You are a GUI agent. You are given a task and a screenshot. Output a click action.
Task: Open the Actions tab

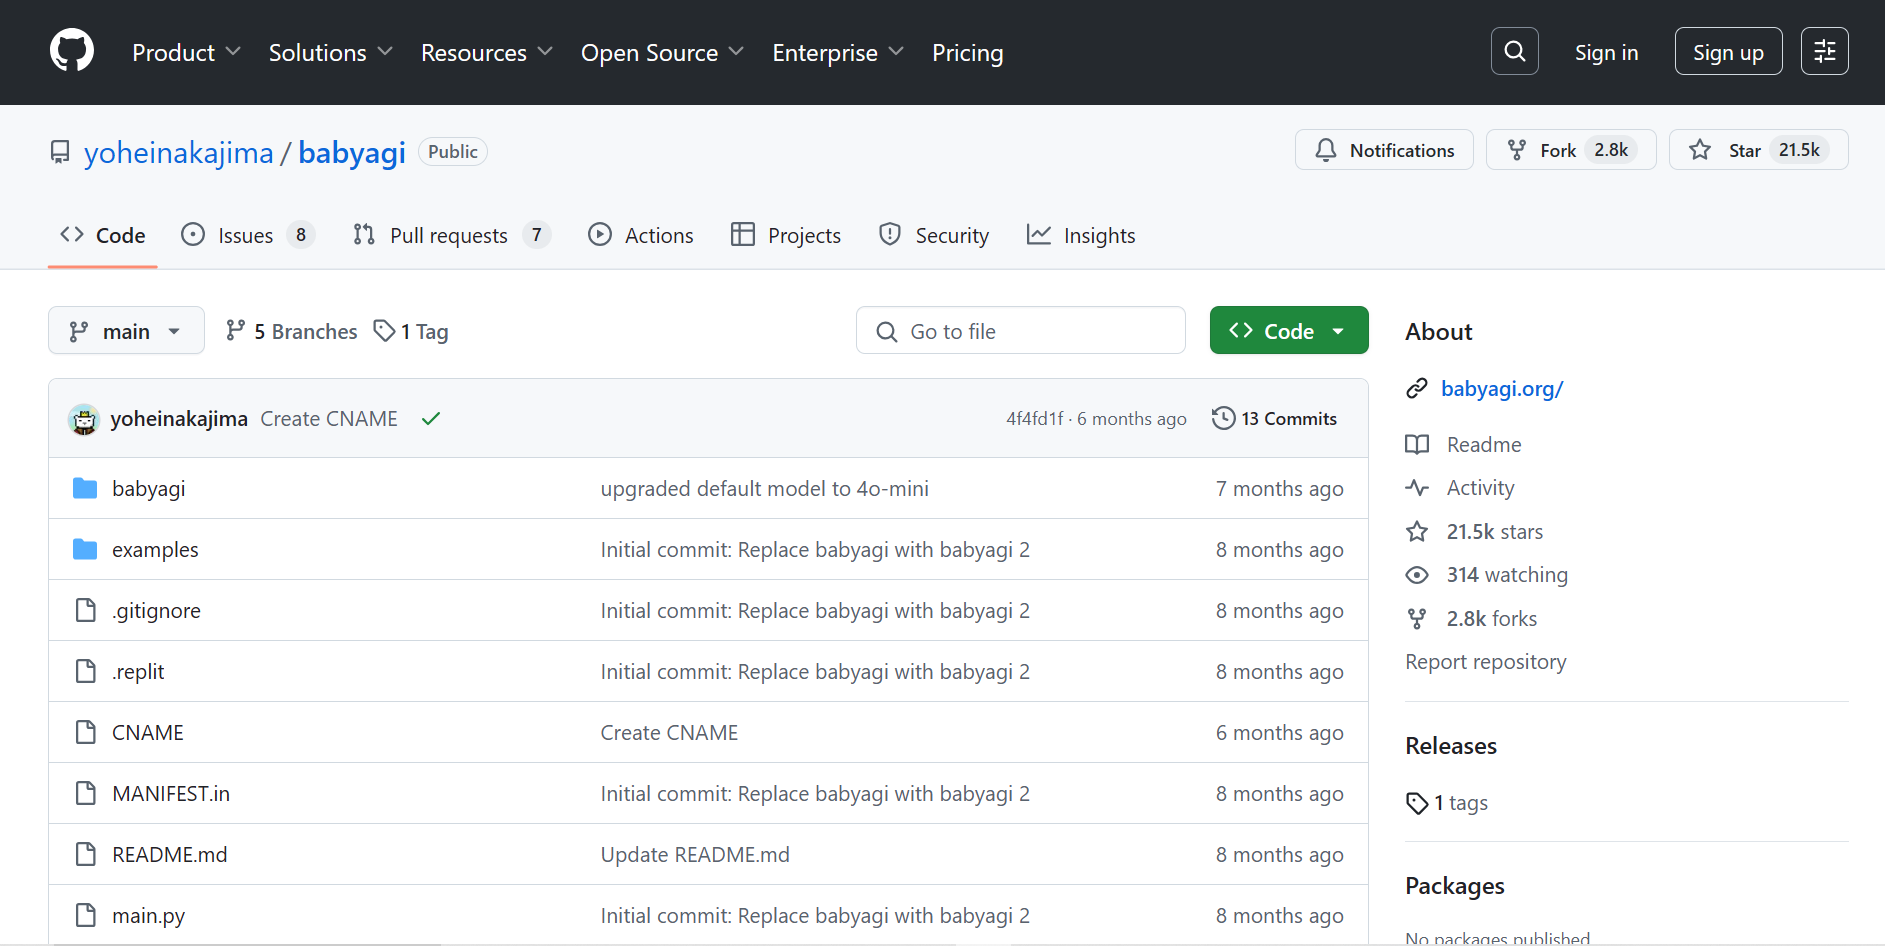(x=641, y=235)
